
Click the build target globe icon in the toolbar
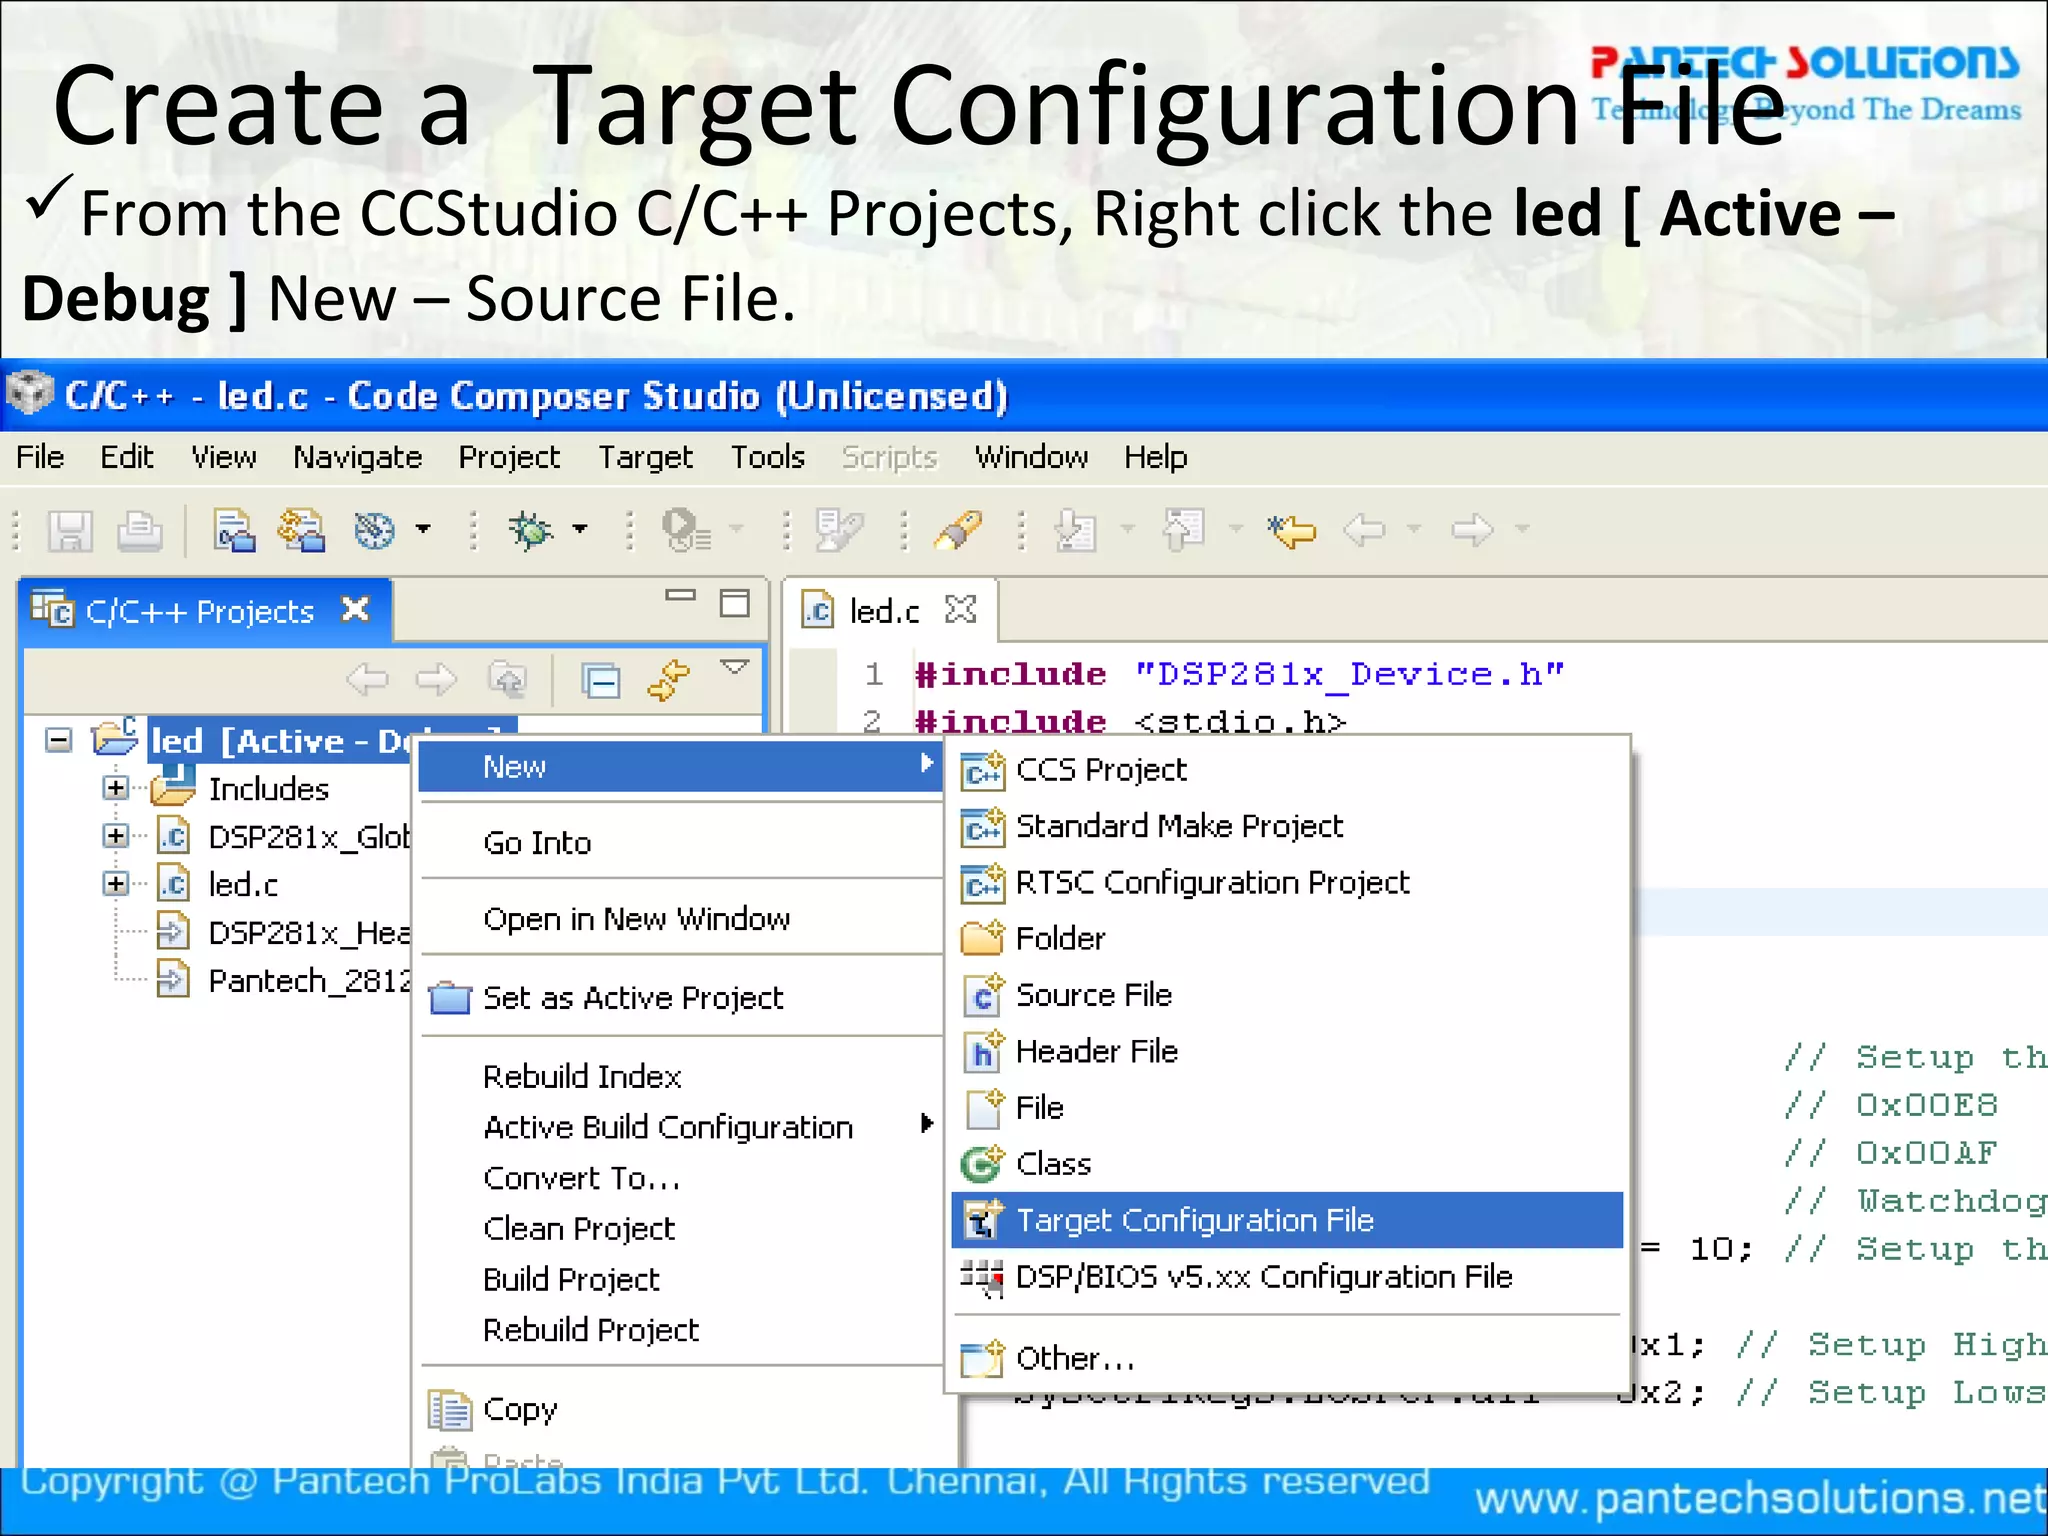375,530
